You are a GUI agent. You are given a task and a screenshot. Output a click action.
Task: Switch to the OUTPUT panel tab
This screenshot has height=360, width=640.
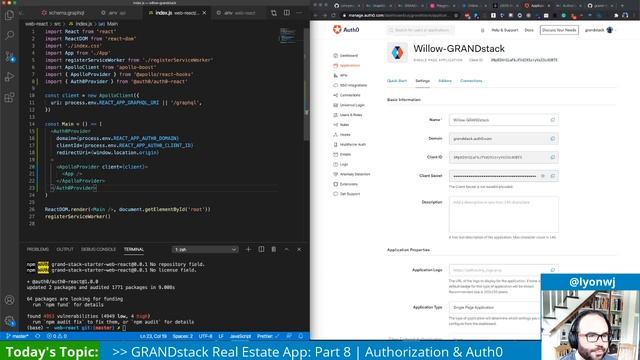point(65,249)
